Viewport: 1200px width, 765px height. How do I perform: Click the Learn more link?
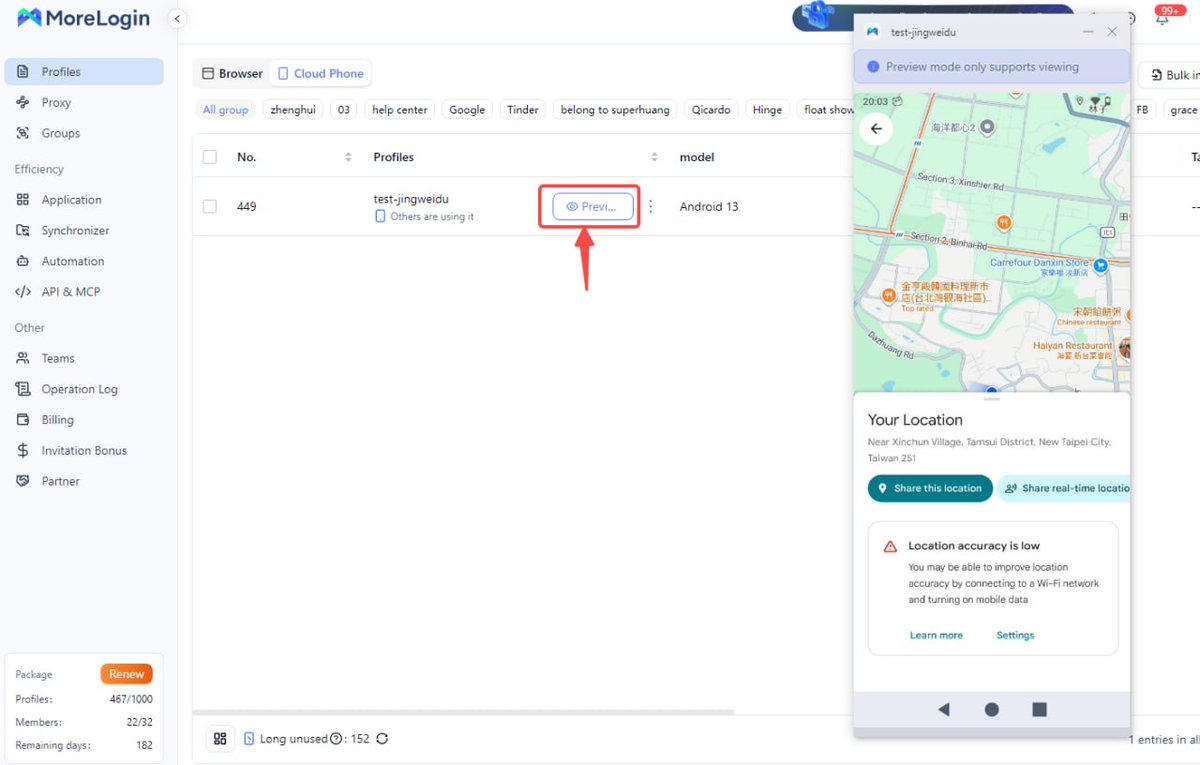click(936, 635)
